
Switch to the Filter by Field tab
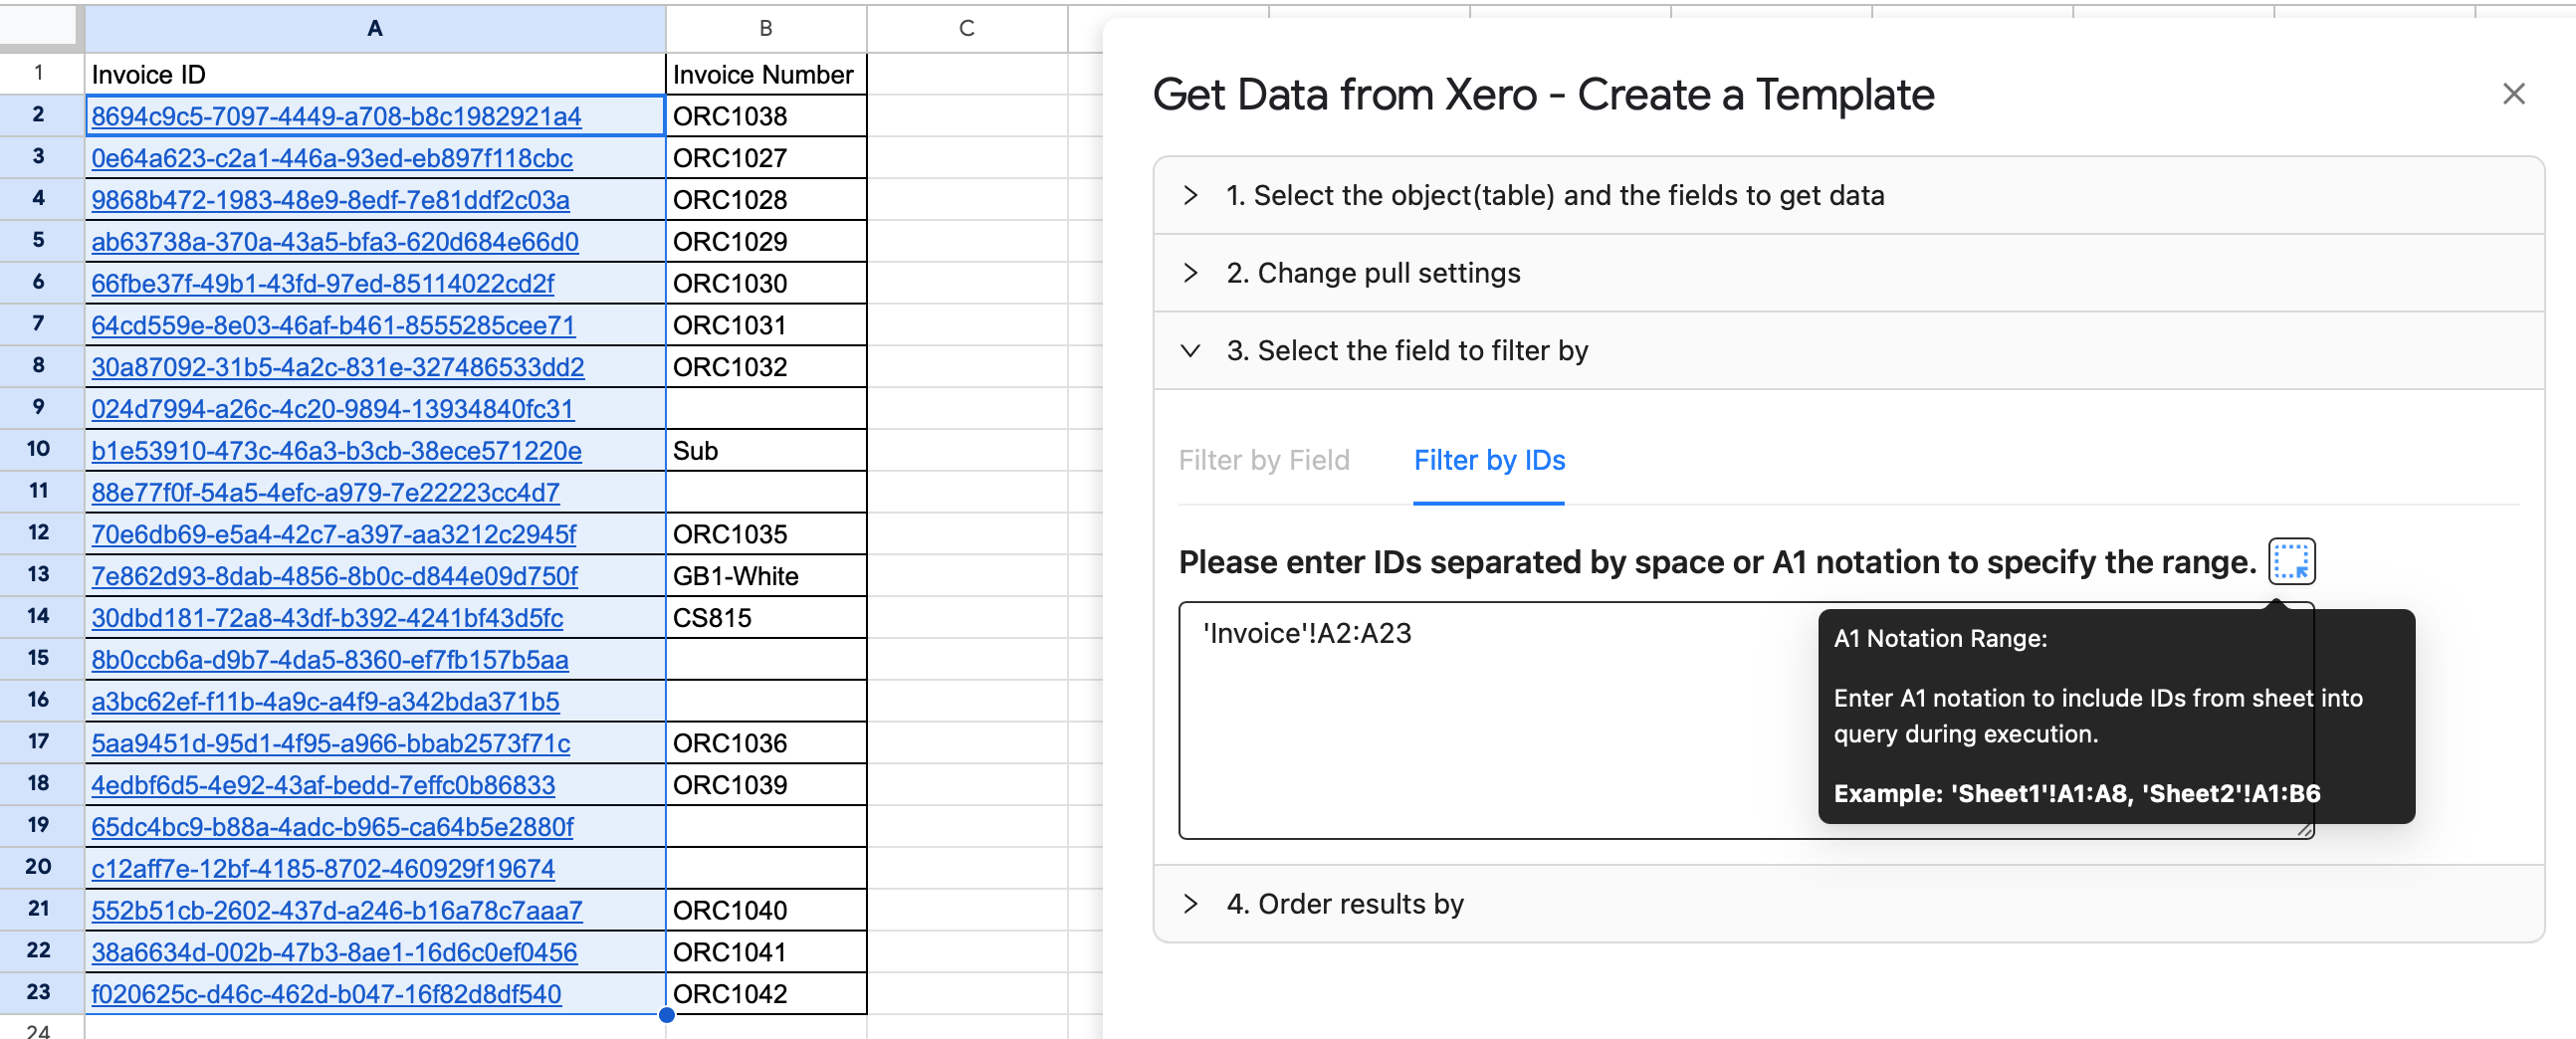click(1264, 460)
